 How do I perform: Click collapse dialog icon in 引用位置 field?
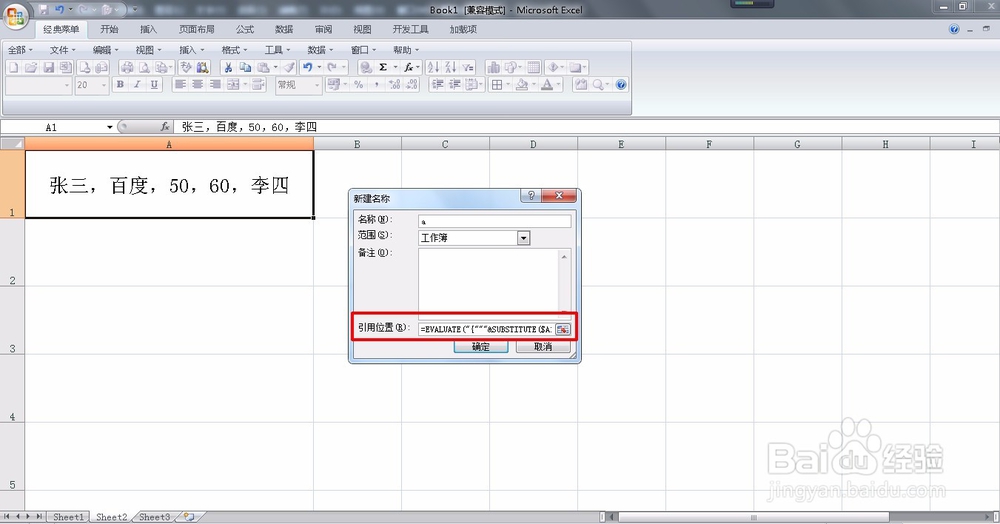(562, 330)
